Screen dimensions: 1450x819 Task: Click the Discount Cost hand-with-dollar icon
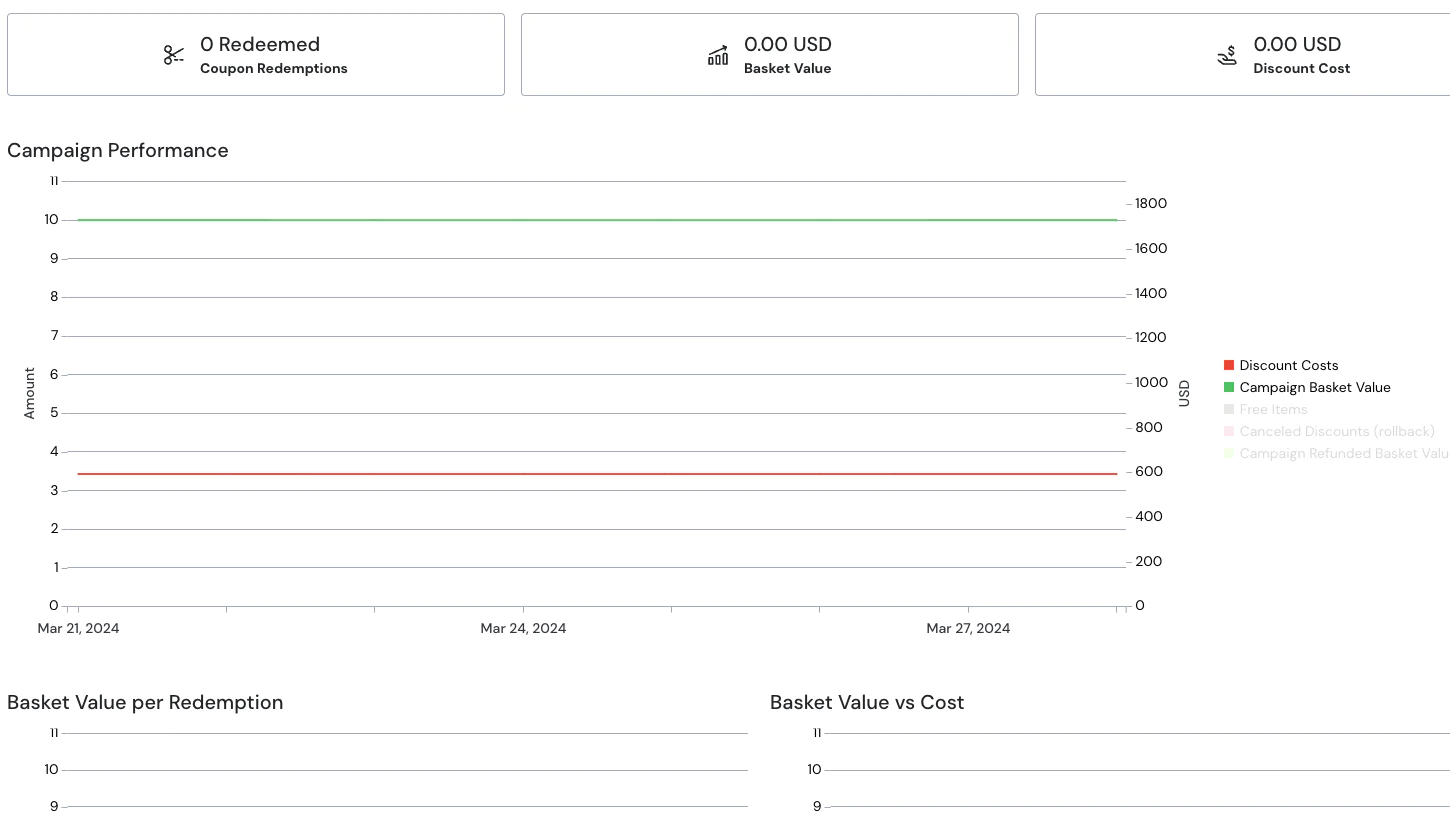click(1227, 56)
